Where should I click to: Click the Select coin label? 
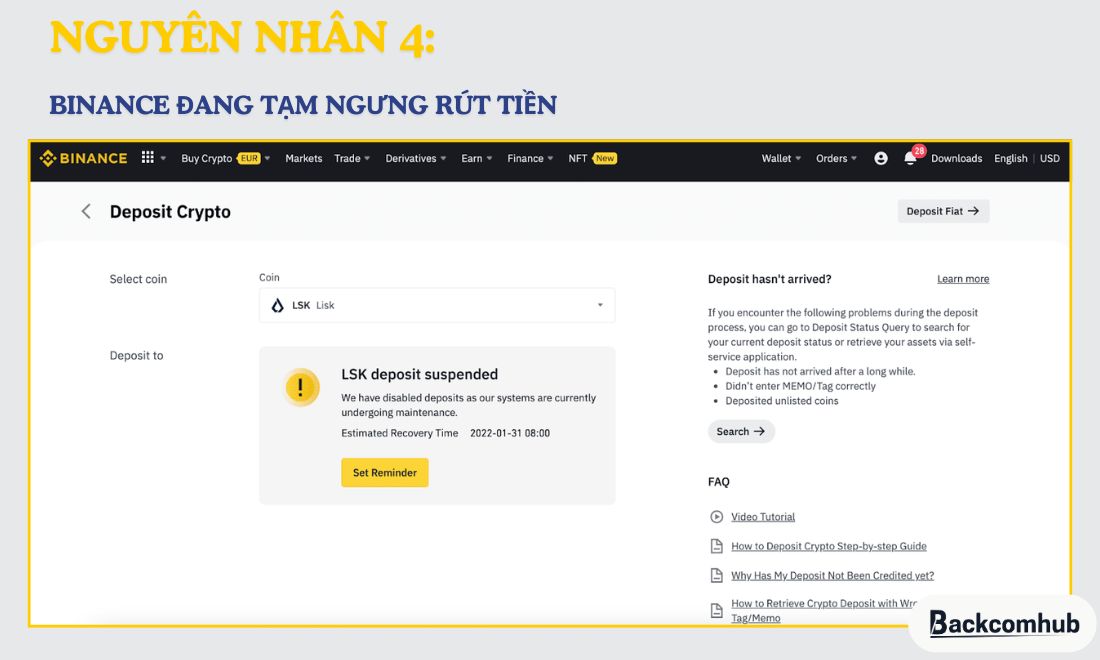138,279
